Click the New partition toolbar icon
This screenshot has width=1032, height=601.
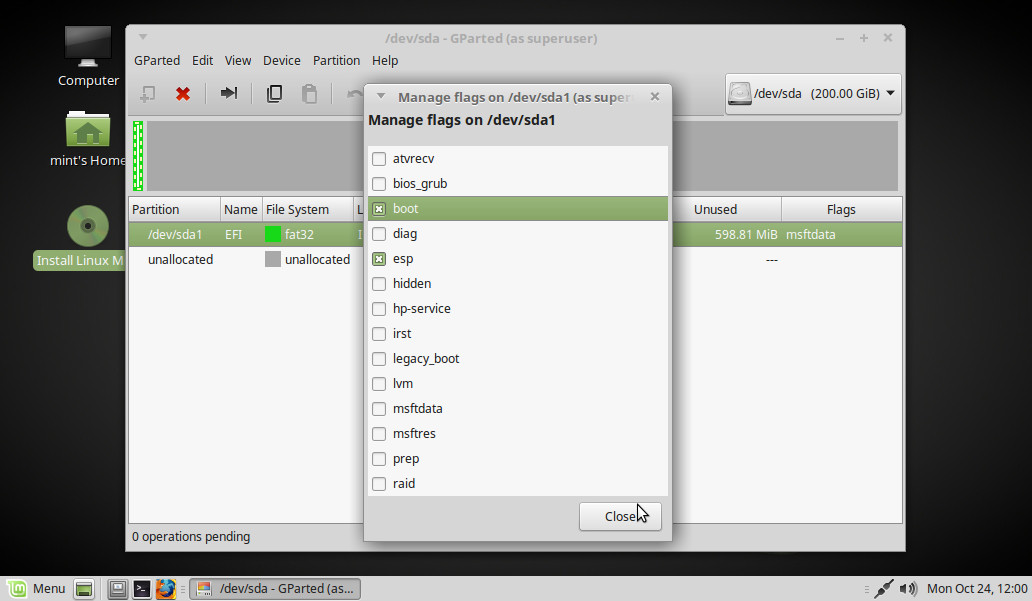pos(147,93)
